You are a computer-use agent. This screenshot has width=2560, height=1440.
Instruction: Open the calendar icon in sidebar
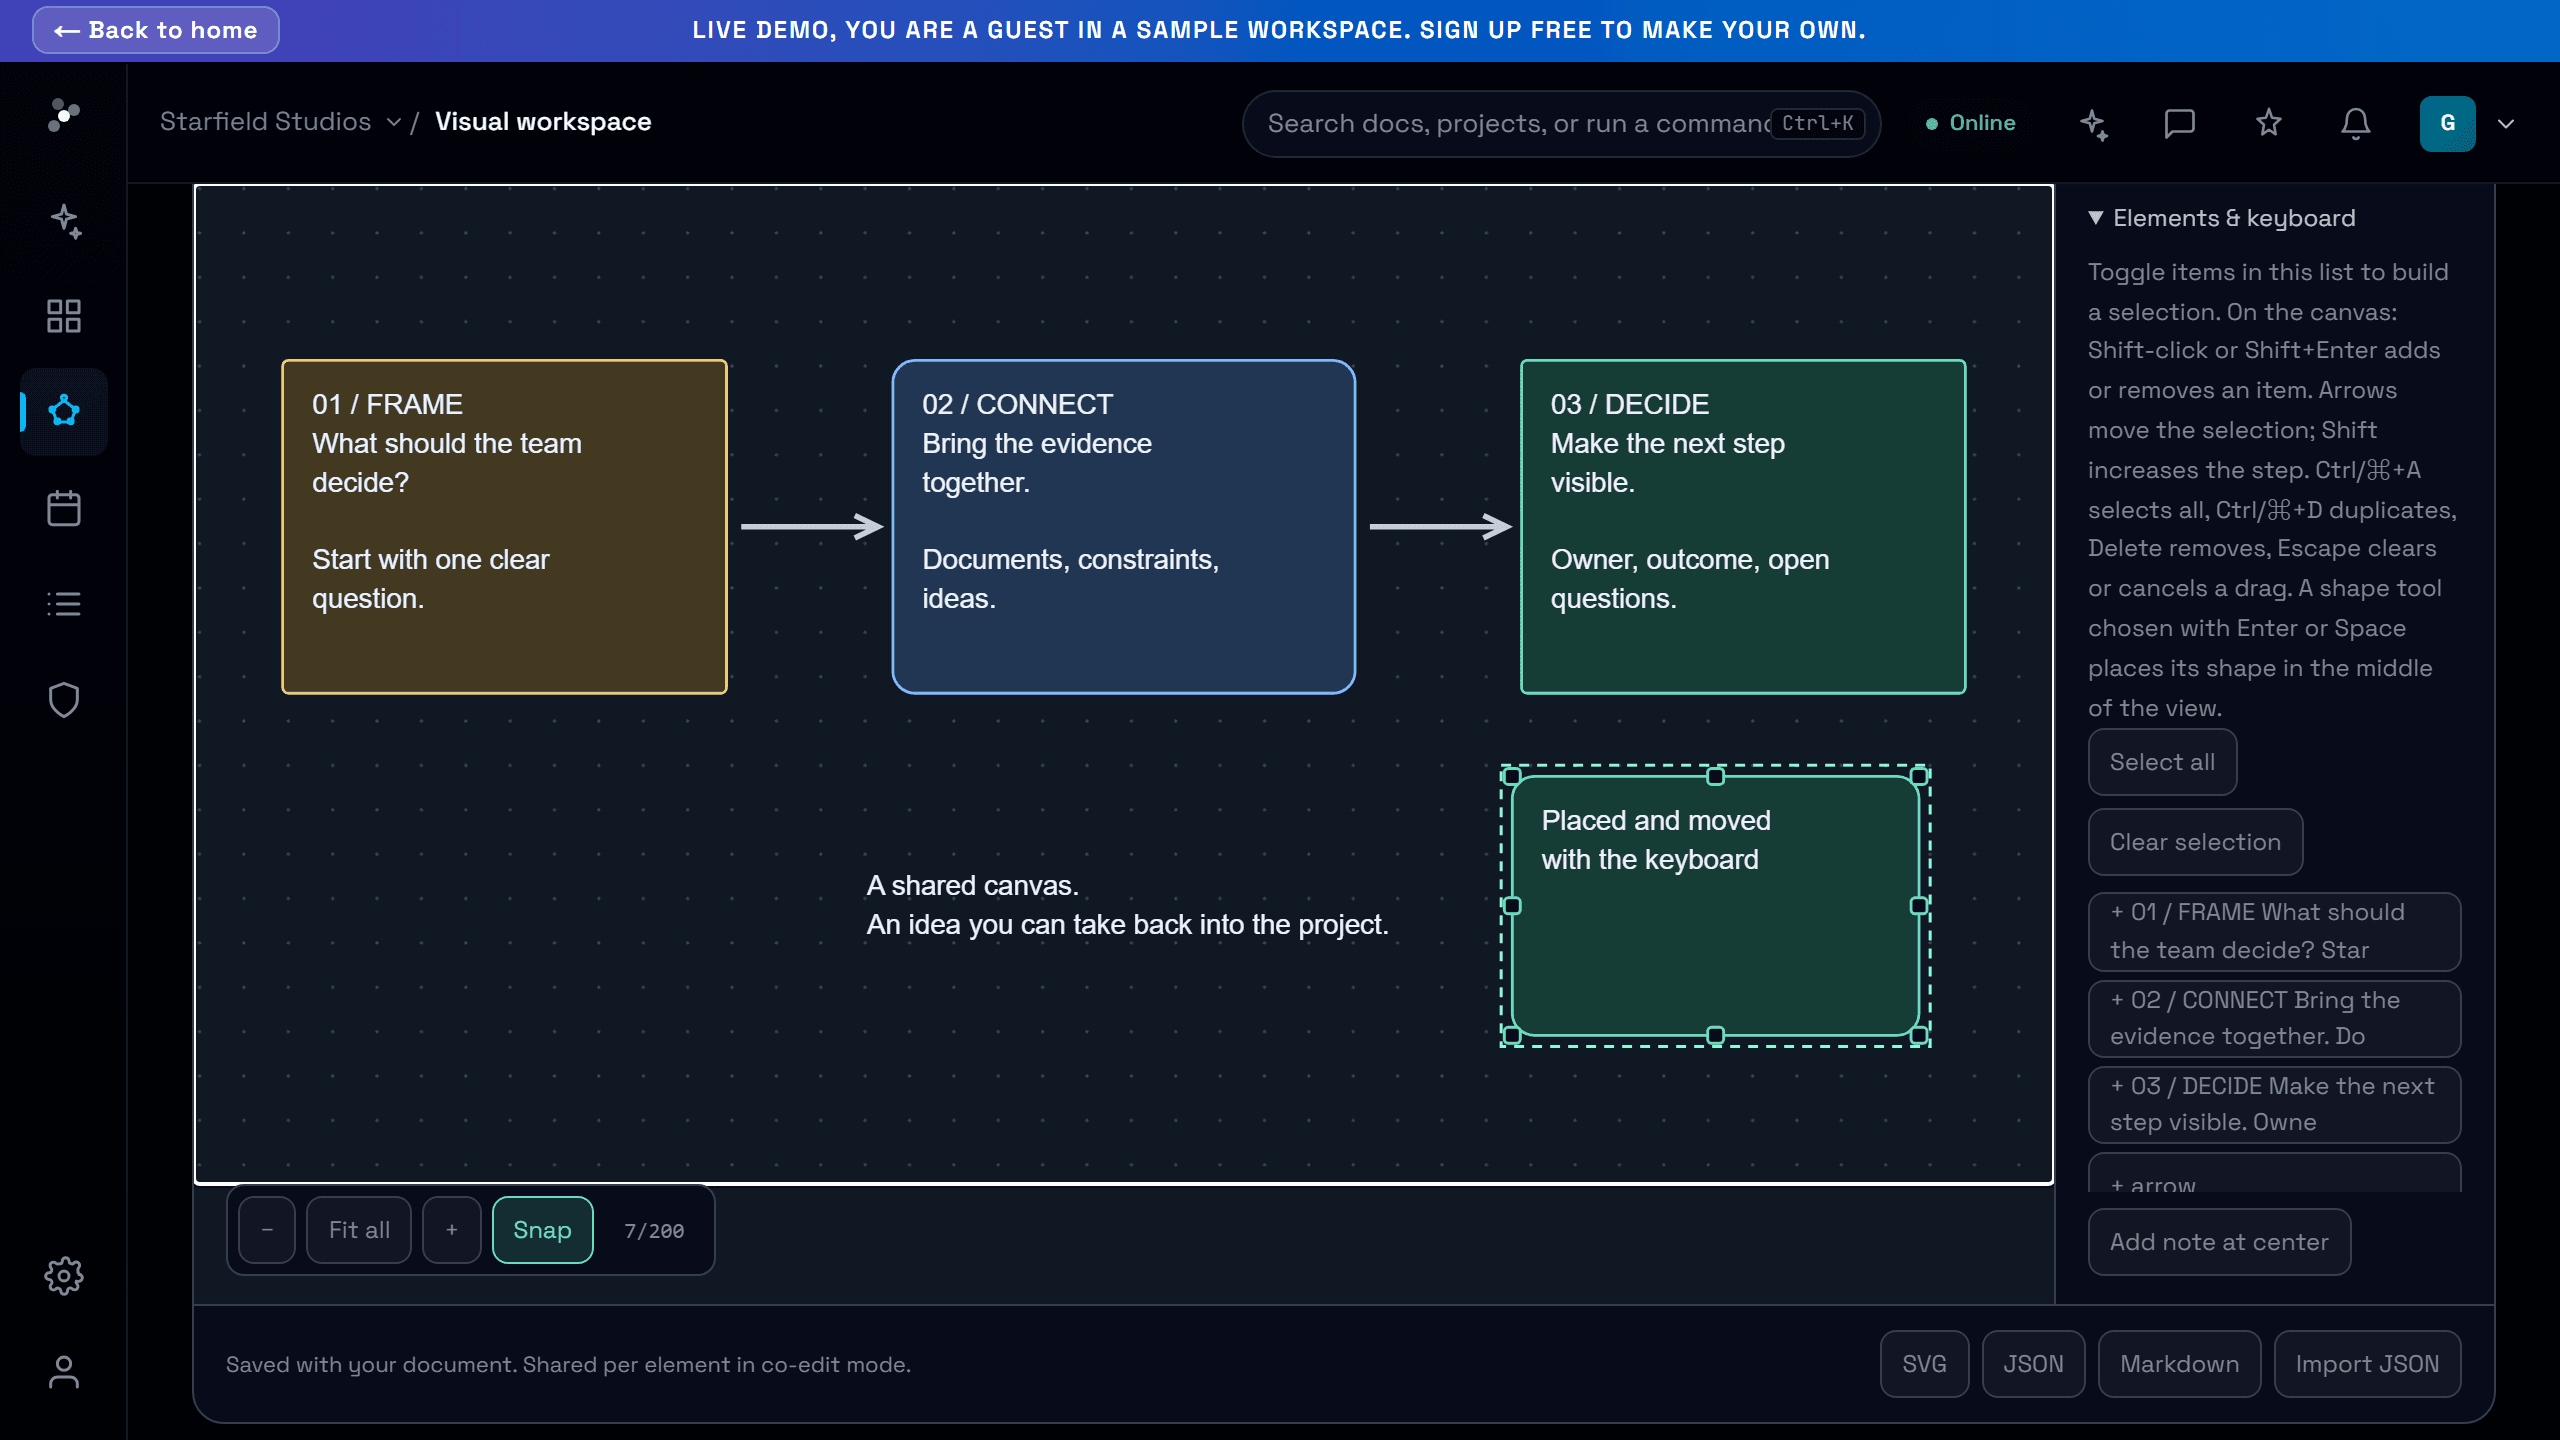tap(64, 508)
